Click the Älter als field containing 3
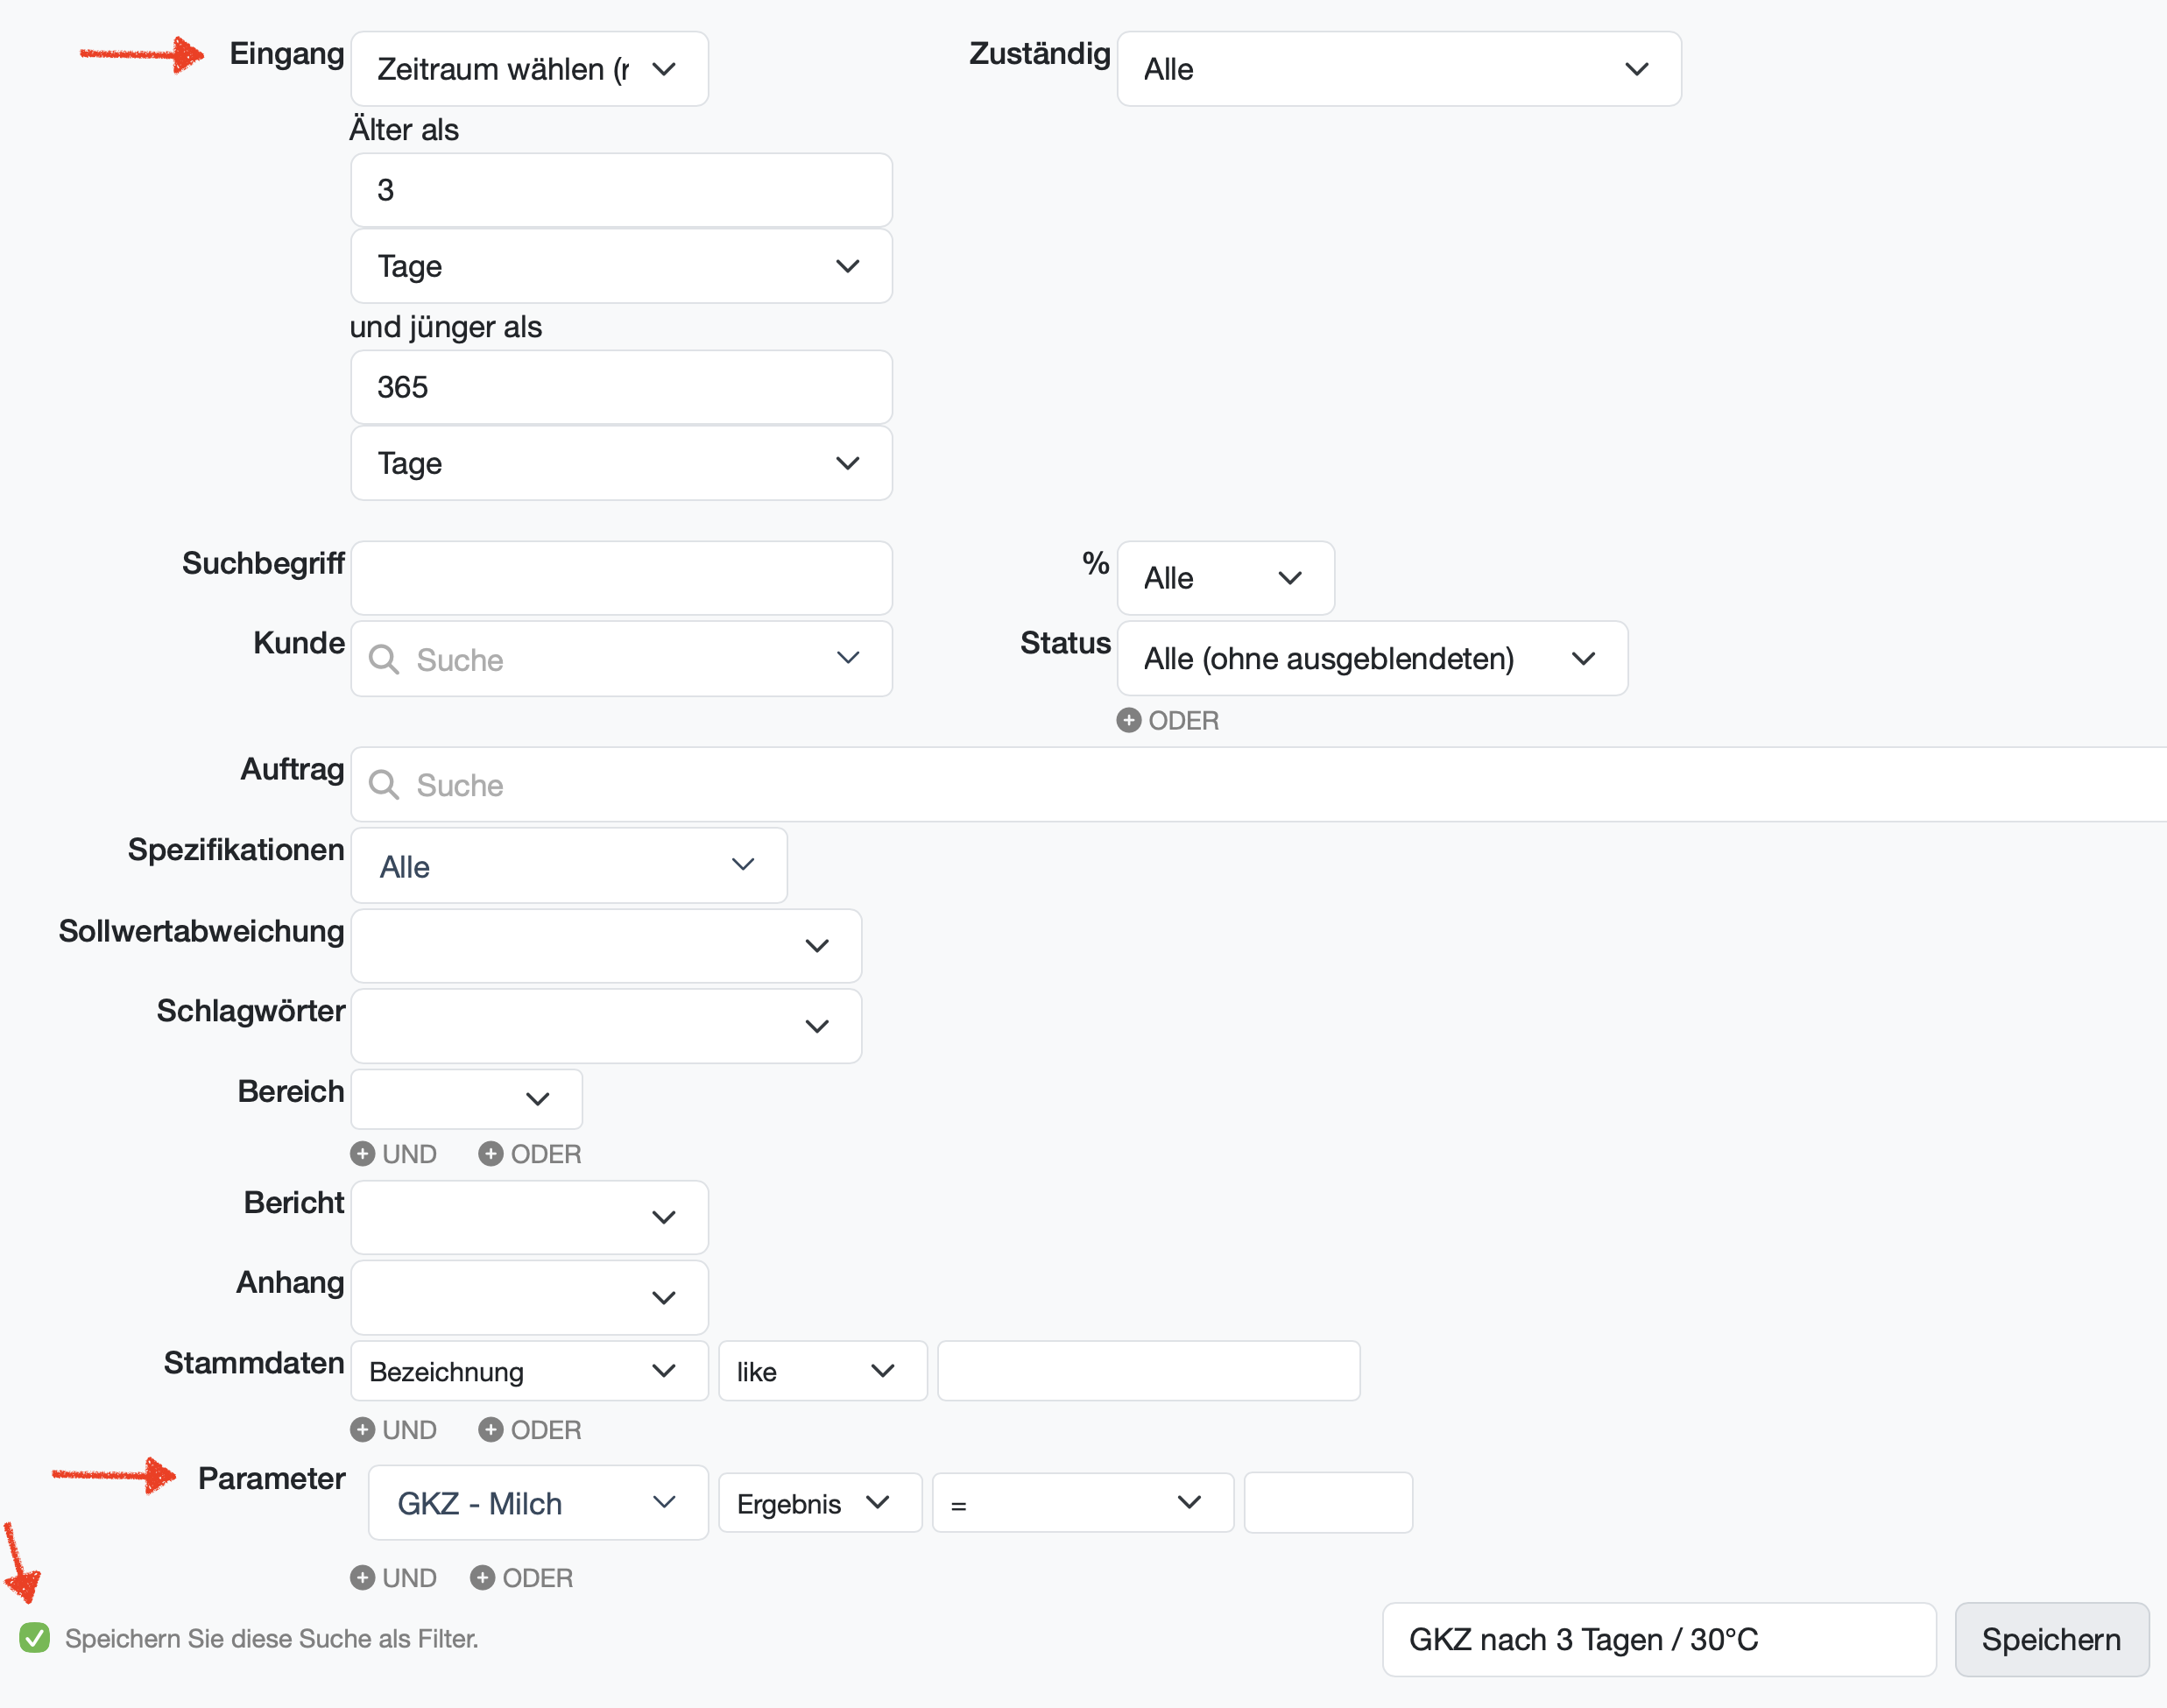This screenshot has height=1708, width=2167. coord(621,190)
